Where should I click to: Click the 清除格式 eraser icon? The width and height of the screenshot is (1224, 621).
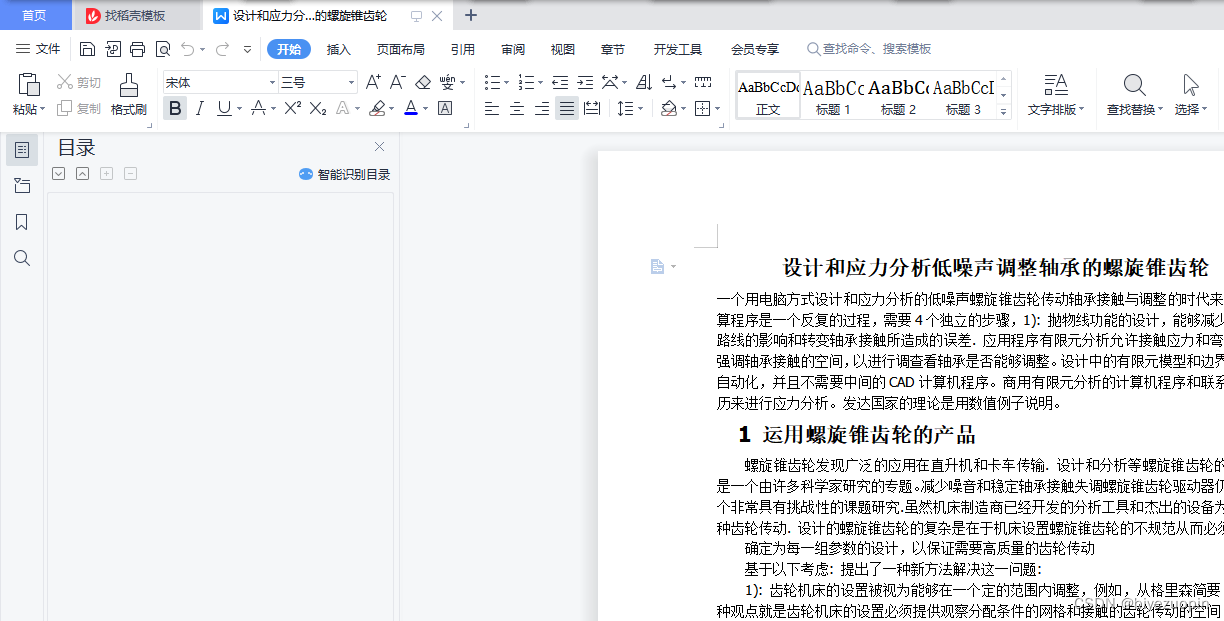(423, 82)
